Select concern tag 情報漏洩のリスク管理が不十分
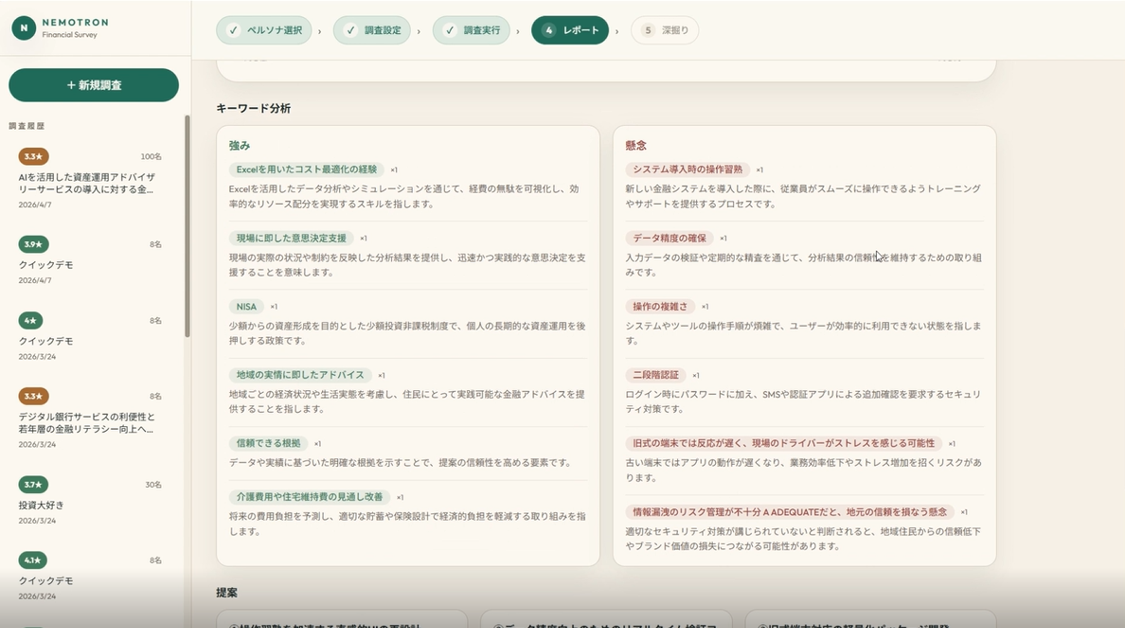This screenshot has height=628, width=1125. coord(789,512)
